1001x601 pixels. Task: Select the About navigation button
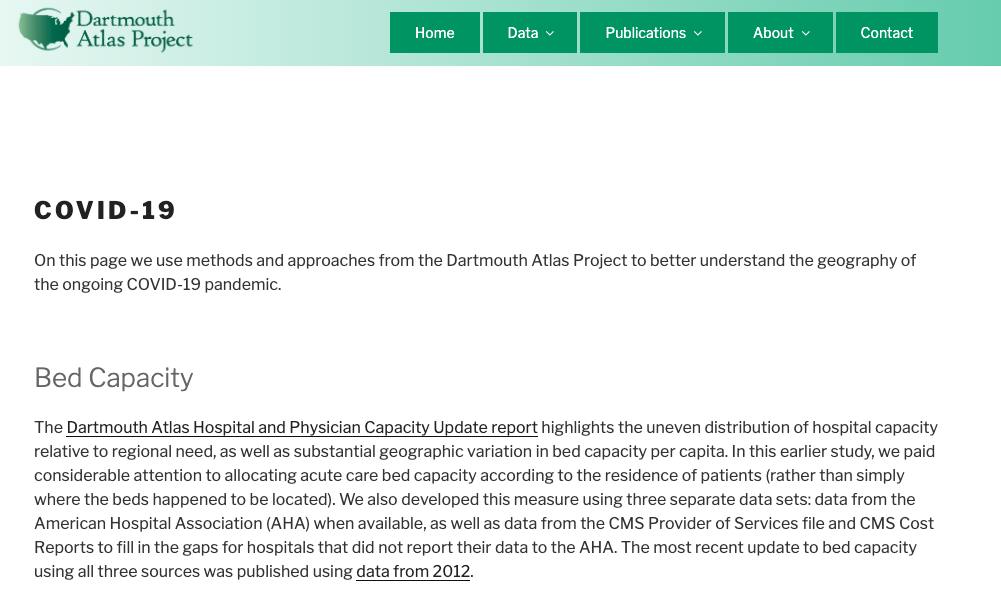tap(780, 33)
